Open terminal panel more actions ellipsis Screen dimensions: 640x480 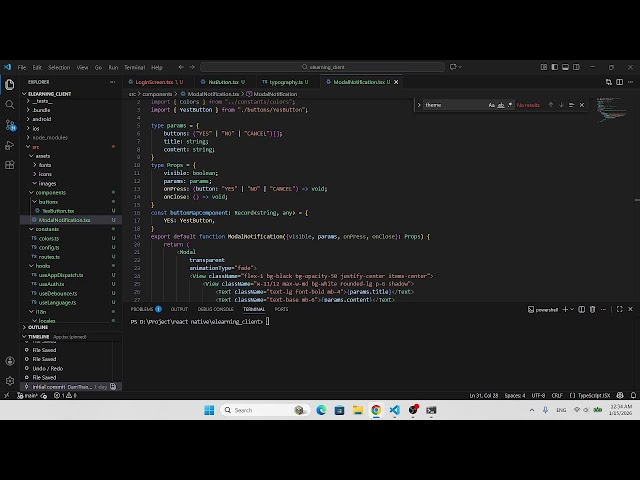pyautogui.click(x=604, y=309)
